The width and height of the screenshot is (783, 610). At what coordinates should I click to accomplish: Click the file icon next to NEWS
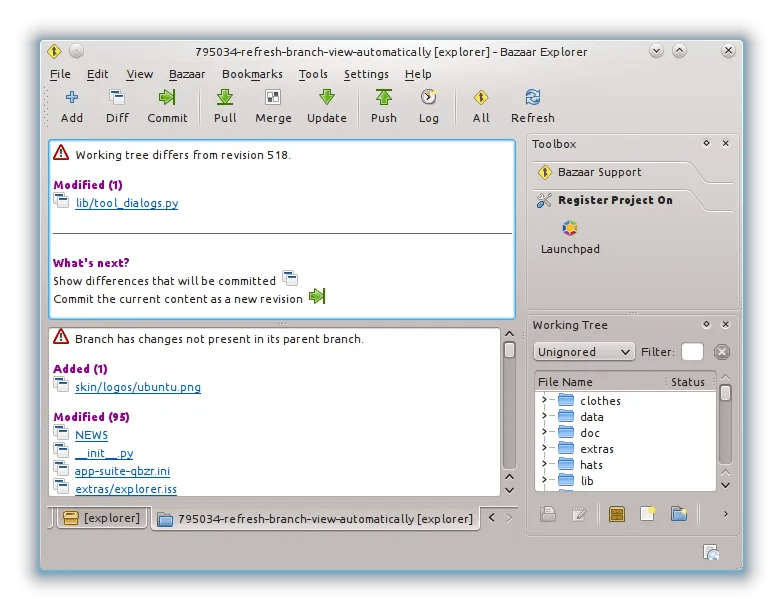tap(61, 433)
